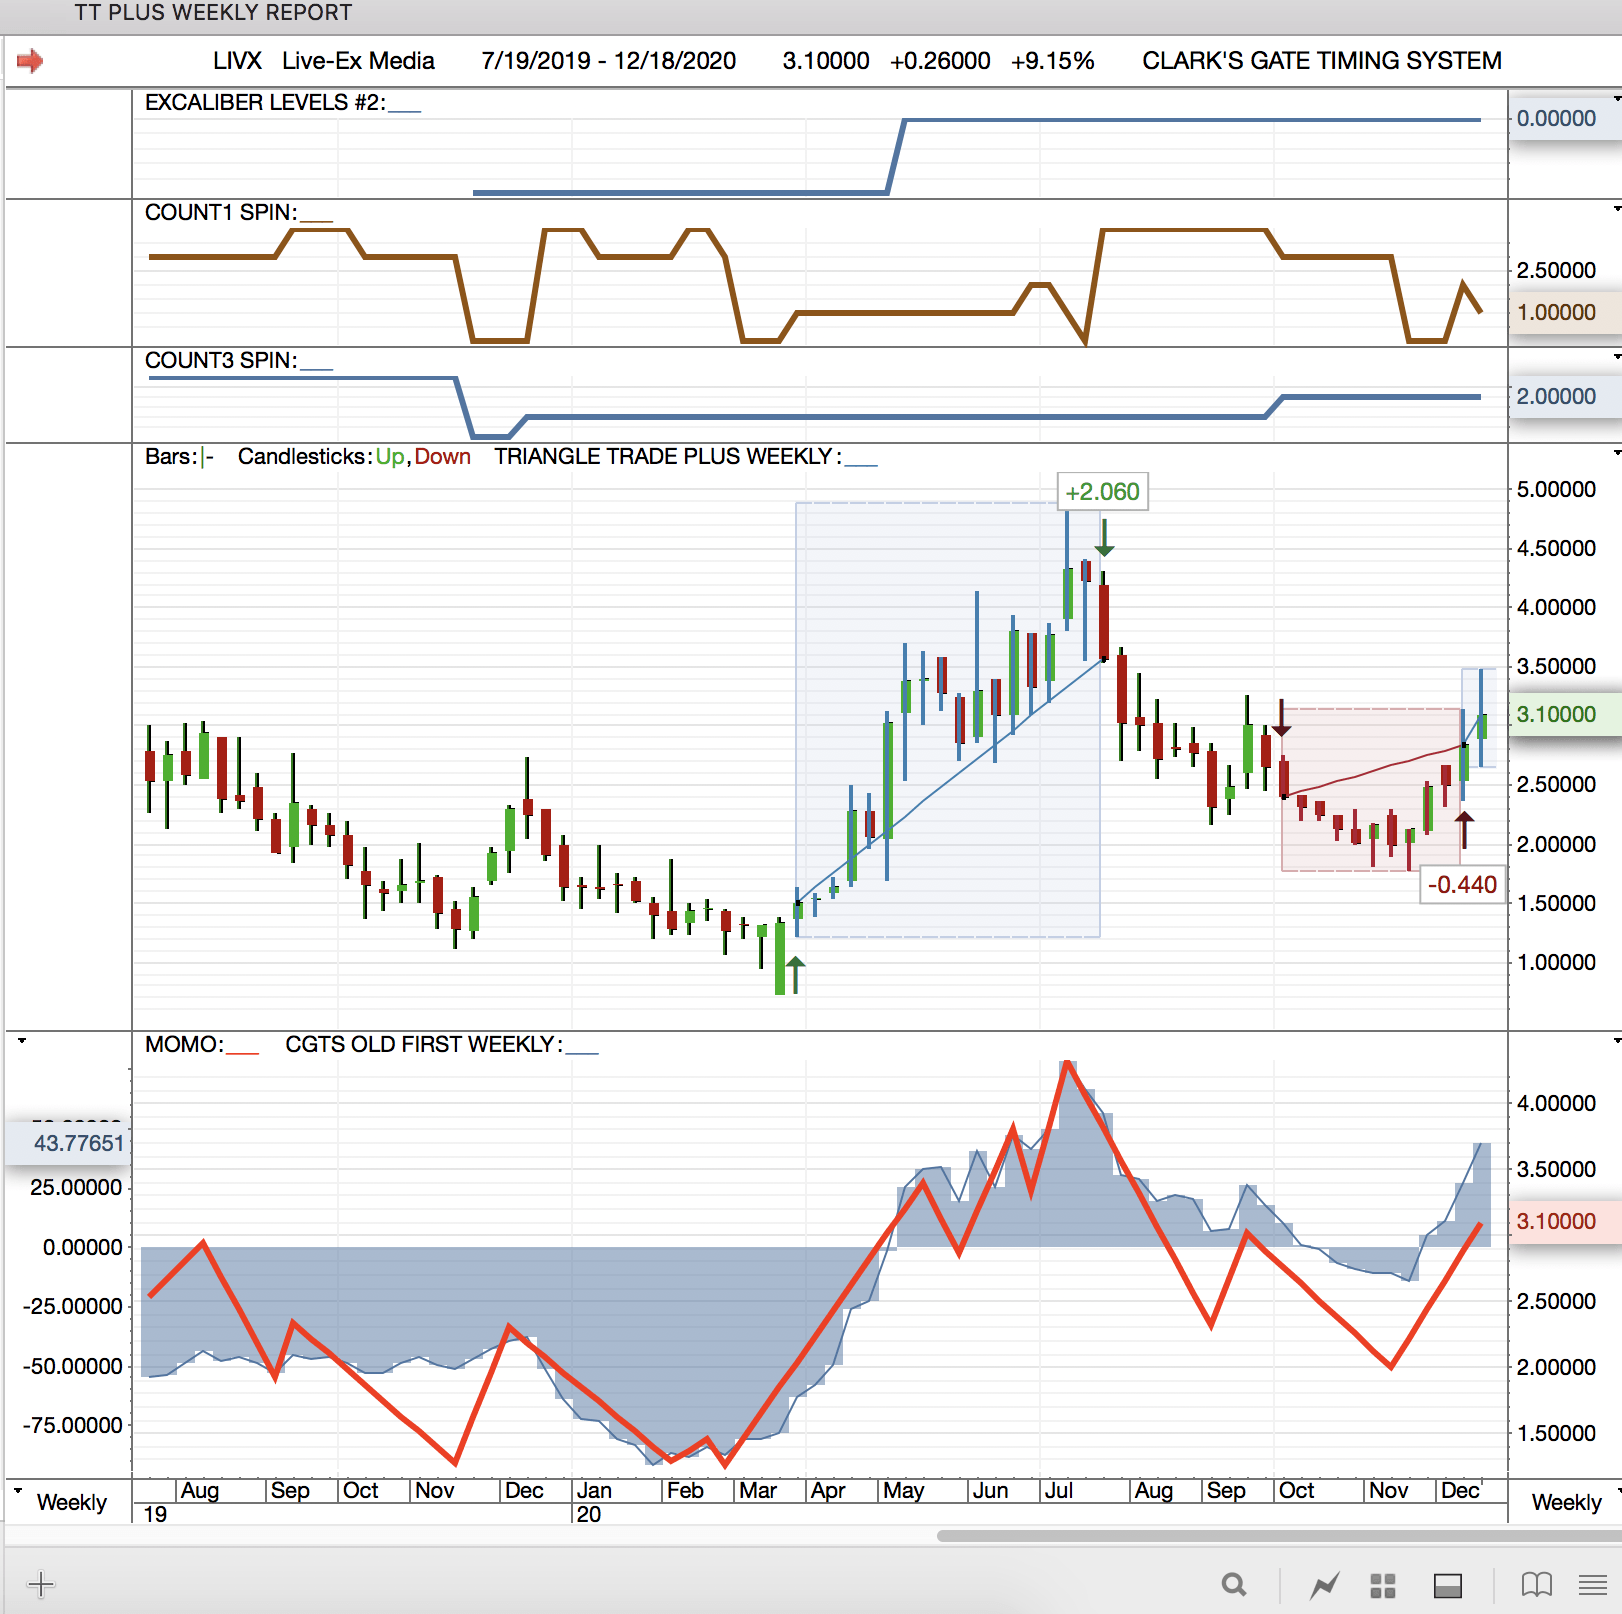
Task: Click the green down arrow at July peak
Action: [x=1104, y=538]
